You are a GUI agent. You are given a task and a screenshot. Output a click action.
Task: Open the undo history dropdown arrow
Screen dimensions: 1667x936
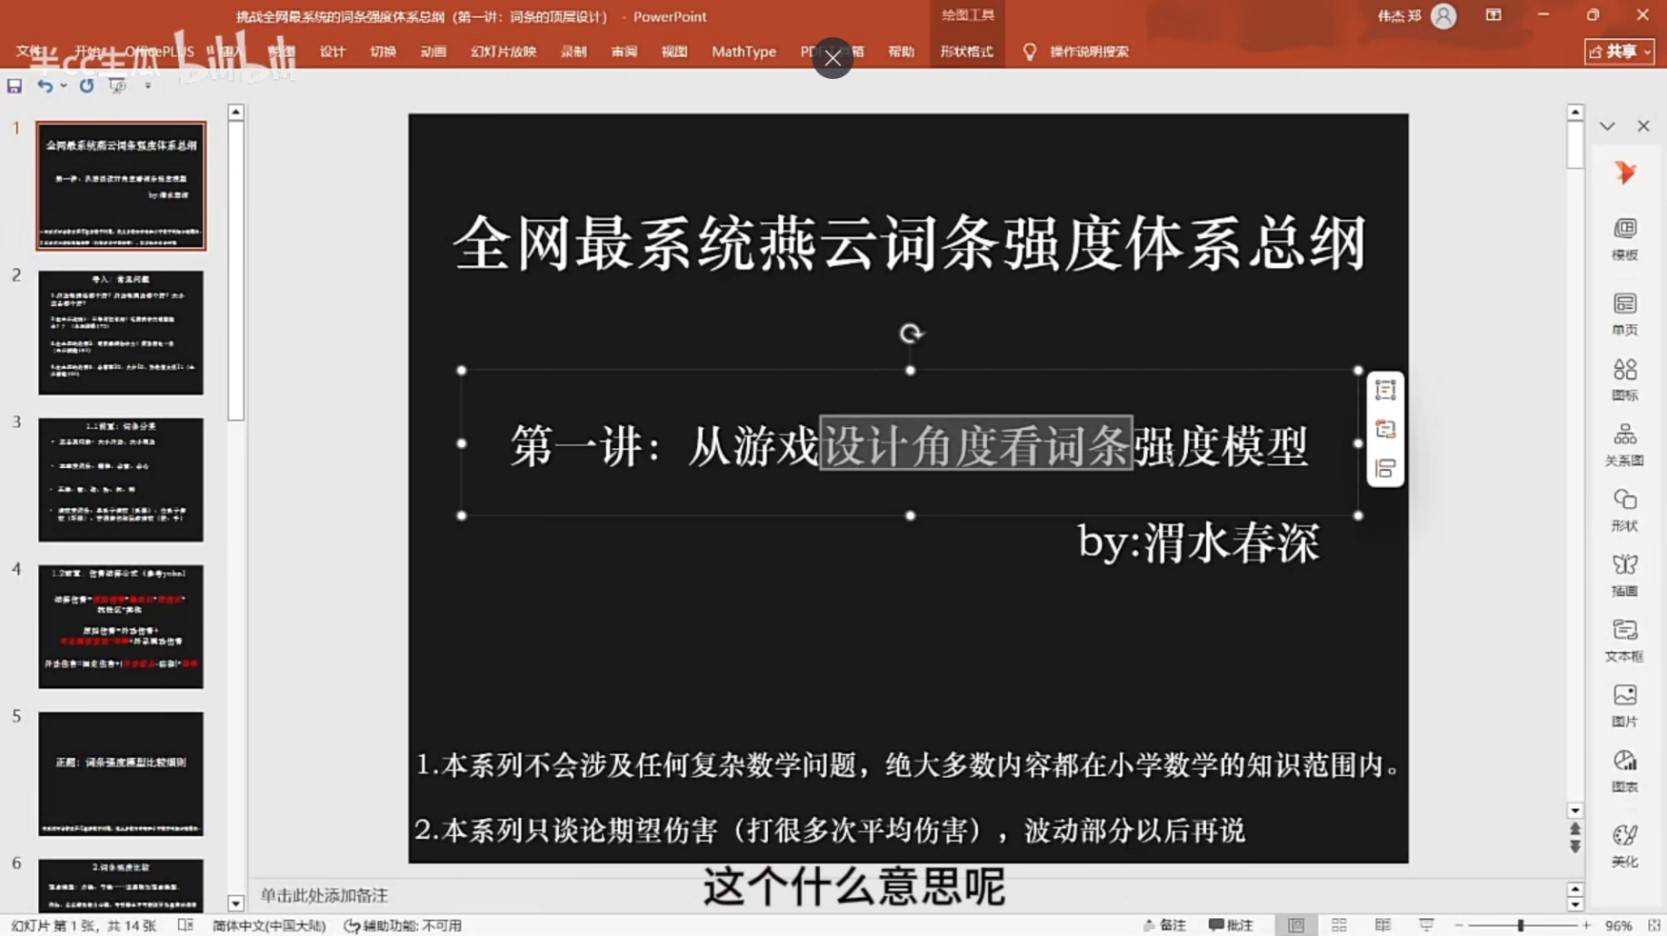[x=63, y=86]
